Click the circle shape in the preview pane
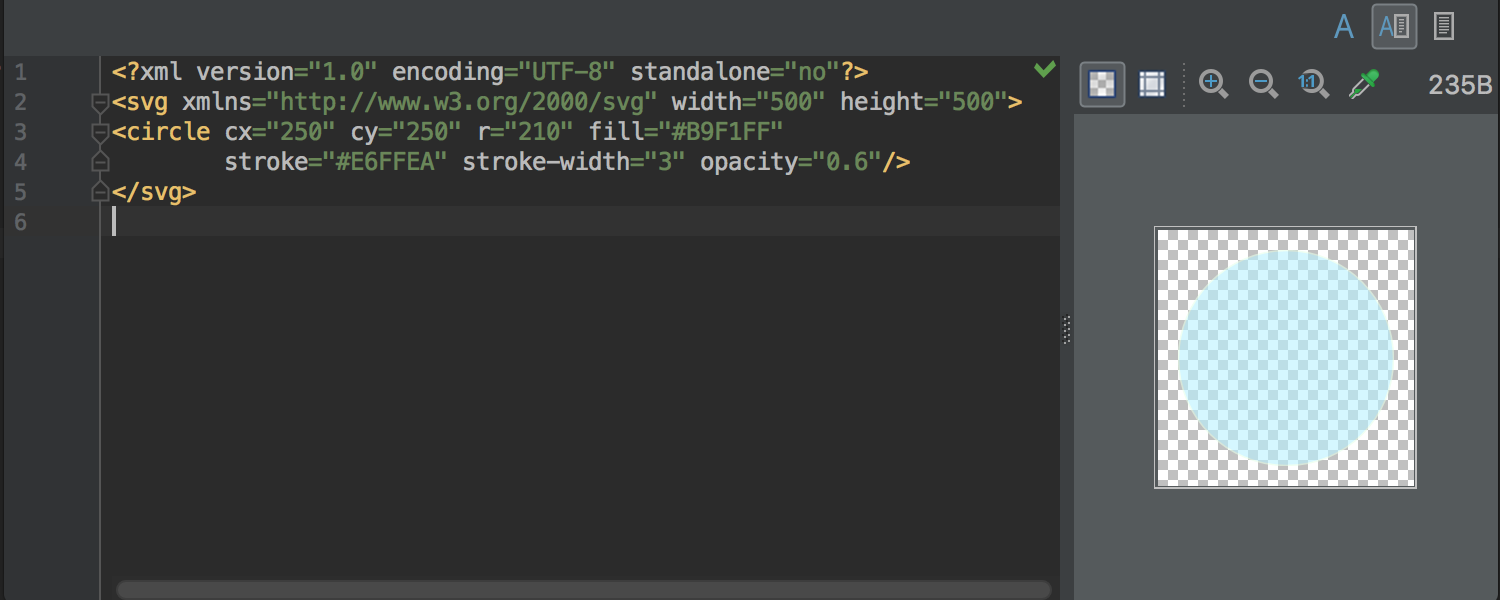 [x=1285, y=357]
